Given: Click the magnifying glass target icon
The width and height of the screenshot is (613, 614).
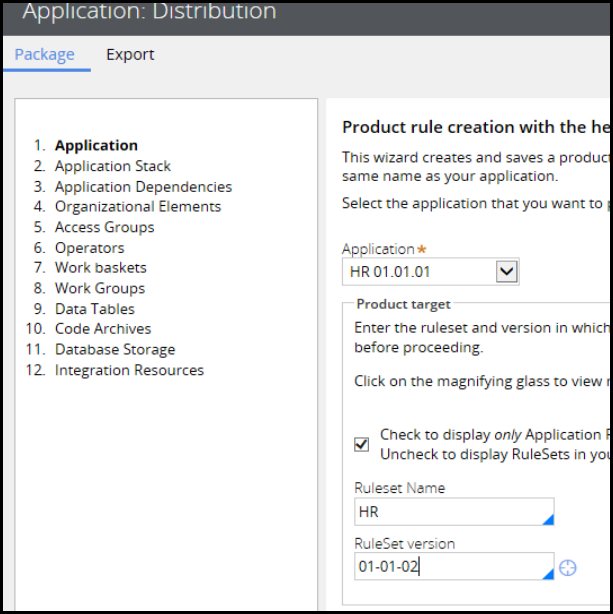Looking at the screenshot, I should pyautogui.click(x=567, y=568).
